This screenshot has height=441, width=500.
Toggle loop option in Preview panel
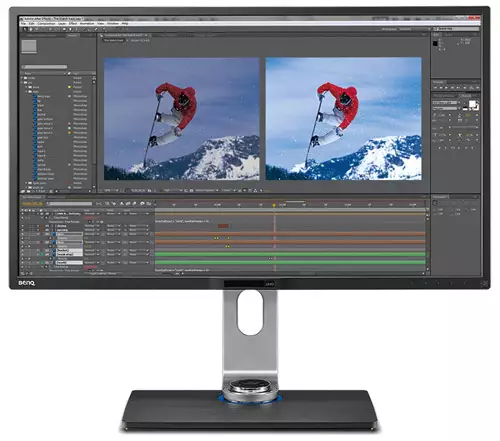(x=472, y=88)
